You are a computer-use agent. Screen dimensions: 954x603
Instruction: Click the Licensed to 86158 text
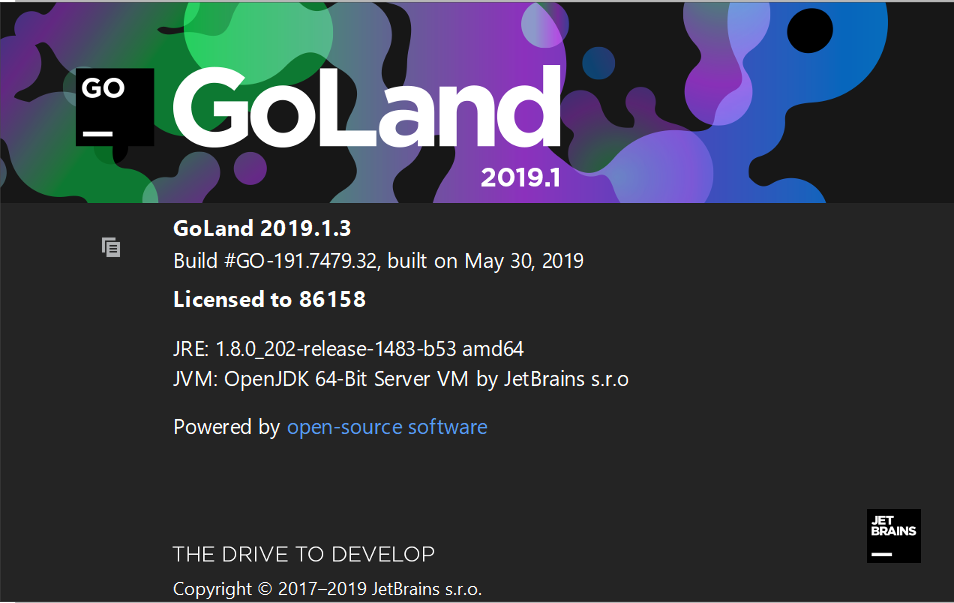[270, 299]
